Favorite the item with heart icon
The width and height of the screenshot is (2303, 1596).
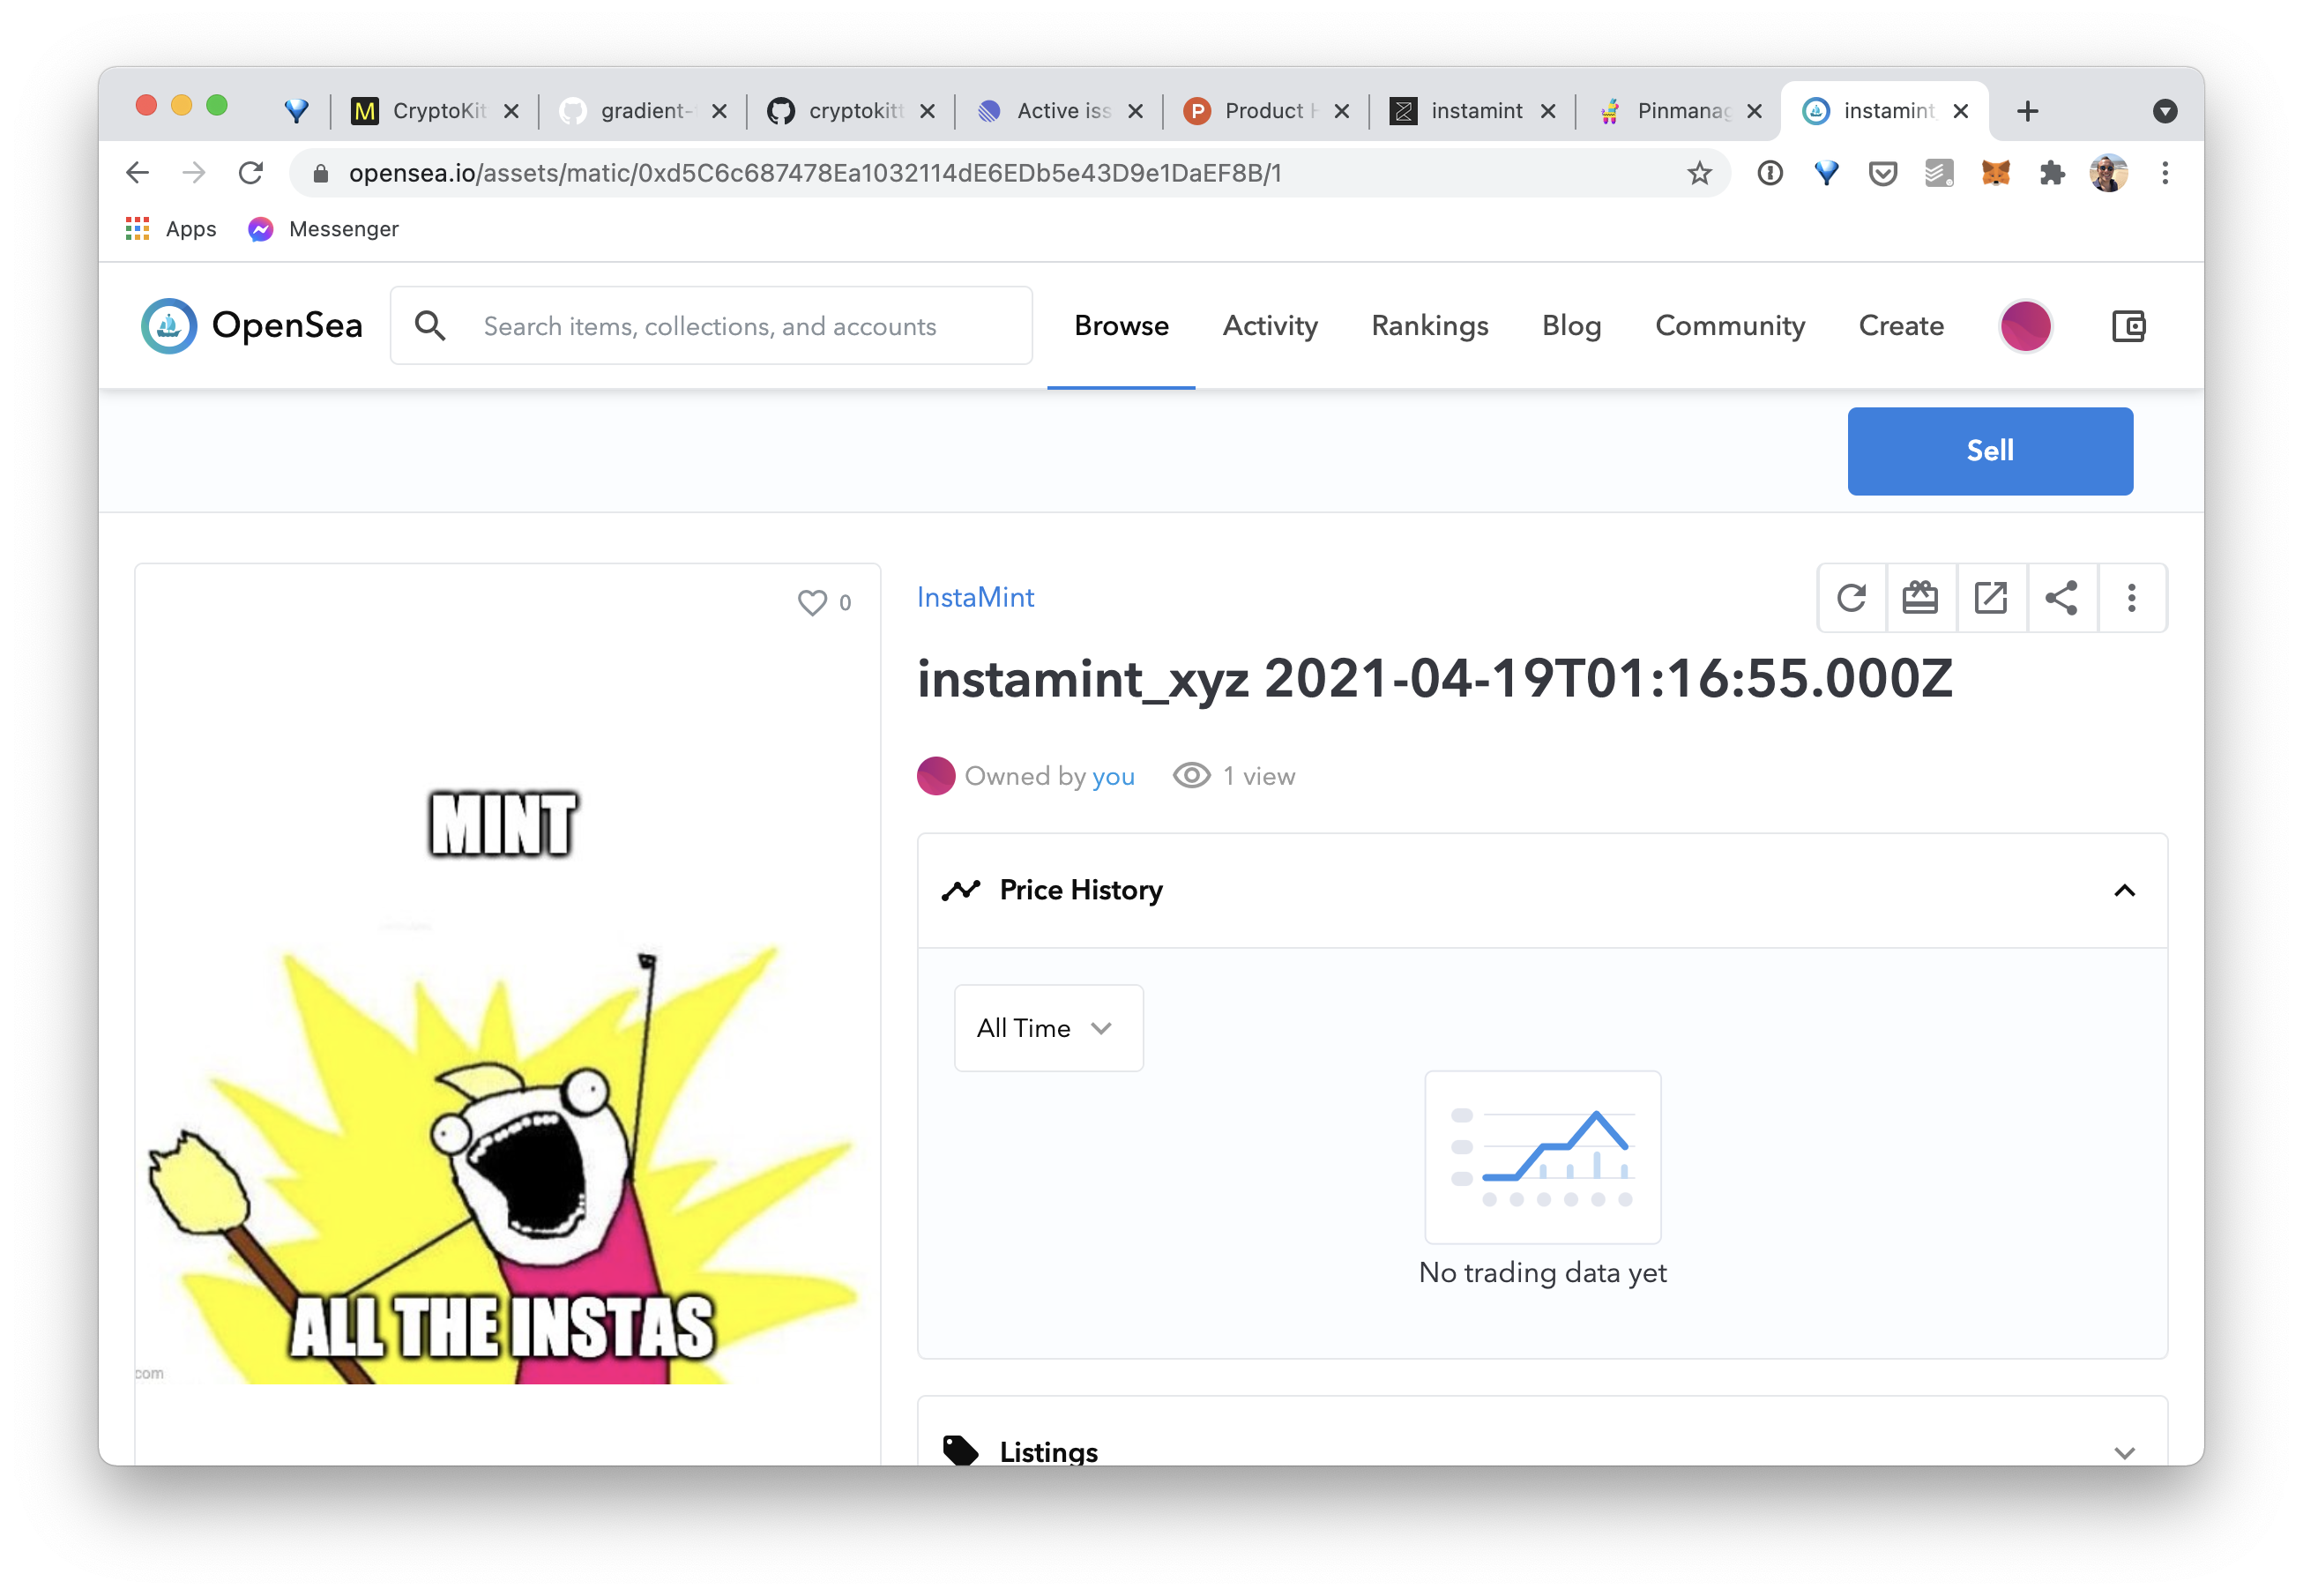point(812,602)
